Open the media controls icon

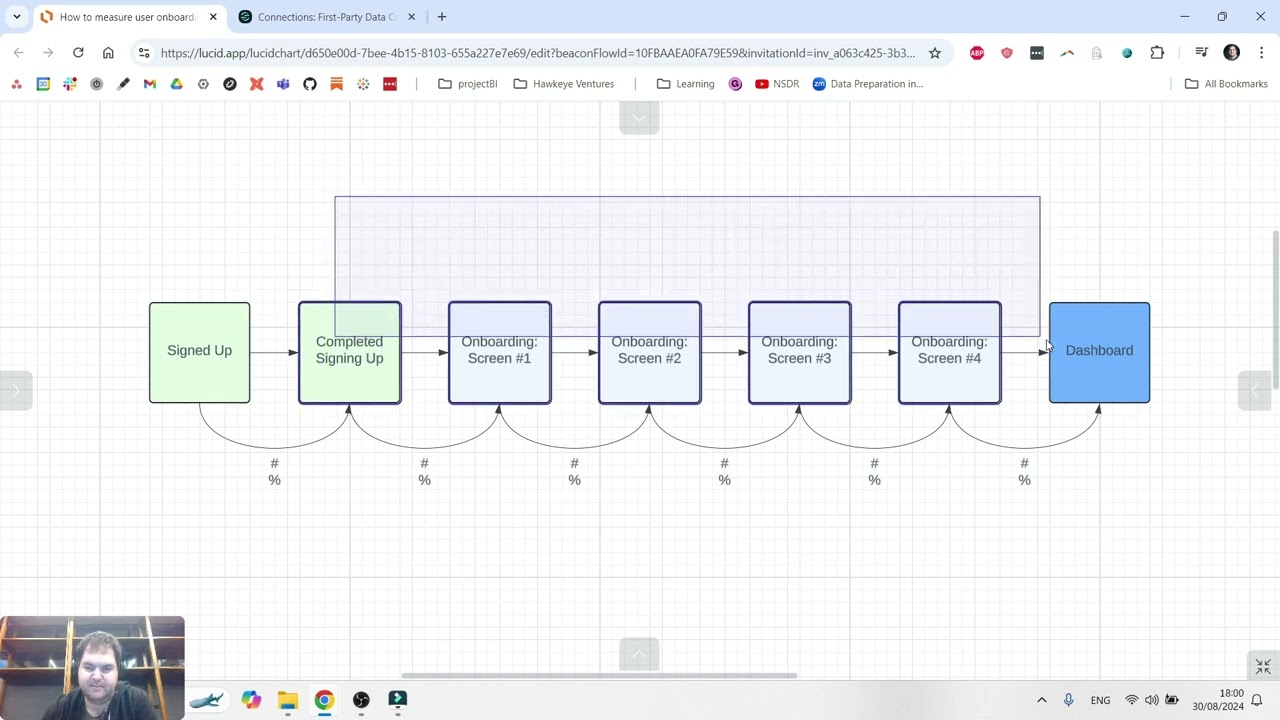[x=1202, y=53]
